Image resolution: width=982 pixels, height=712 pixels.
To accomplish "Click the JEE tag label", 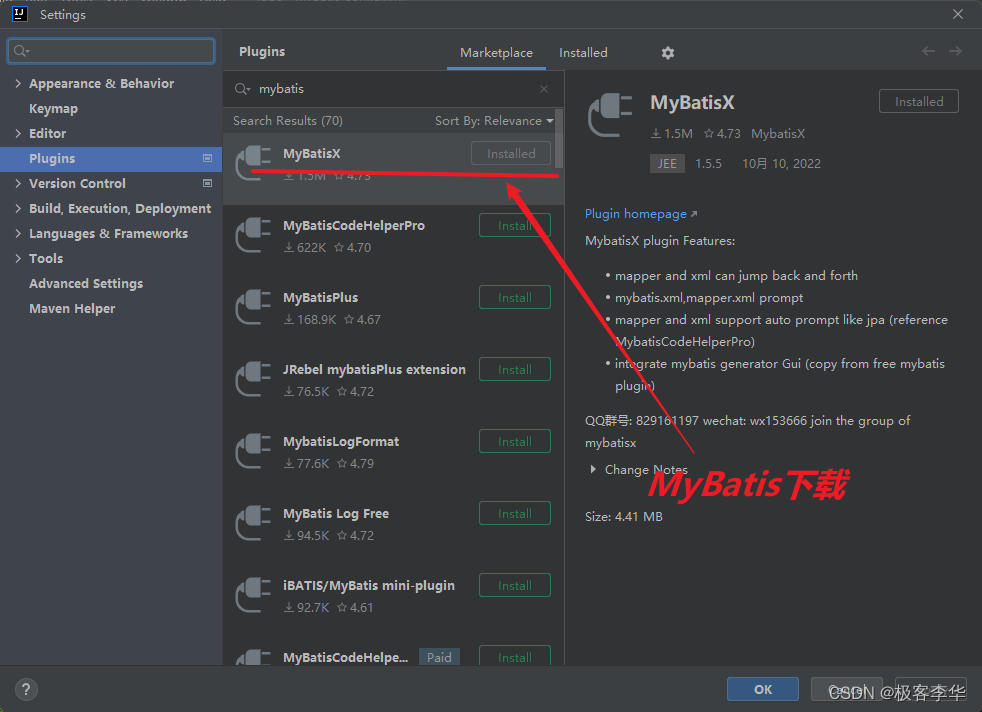I will pos(667,163).
